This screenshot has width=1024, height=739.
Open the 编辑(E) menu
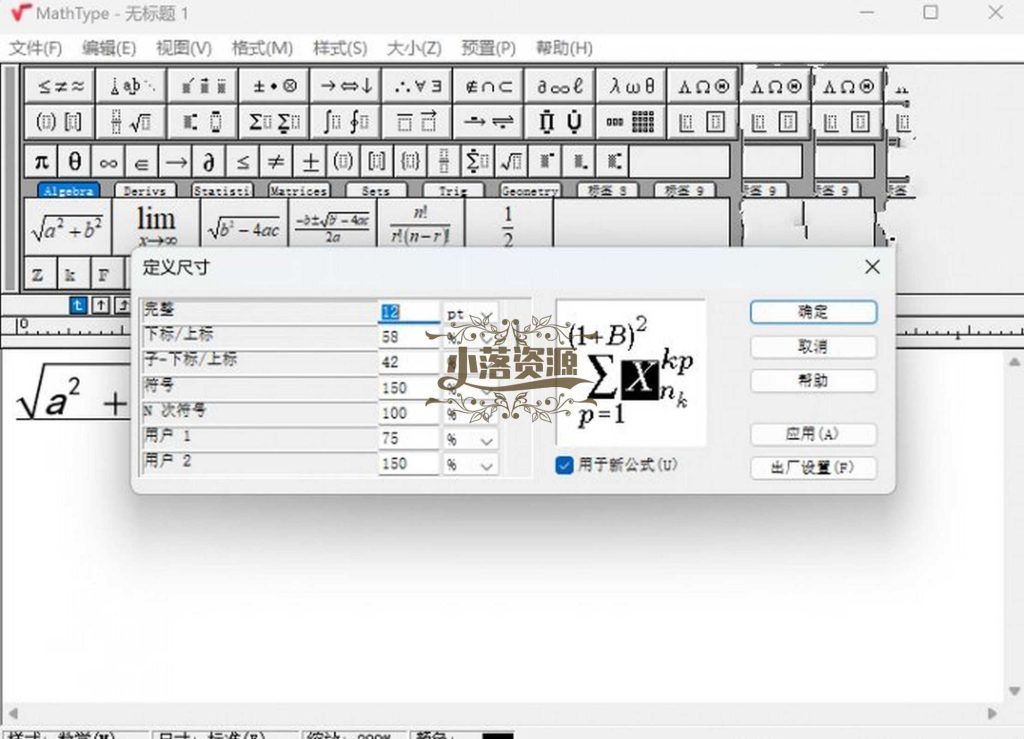point(109,48)
